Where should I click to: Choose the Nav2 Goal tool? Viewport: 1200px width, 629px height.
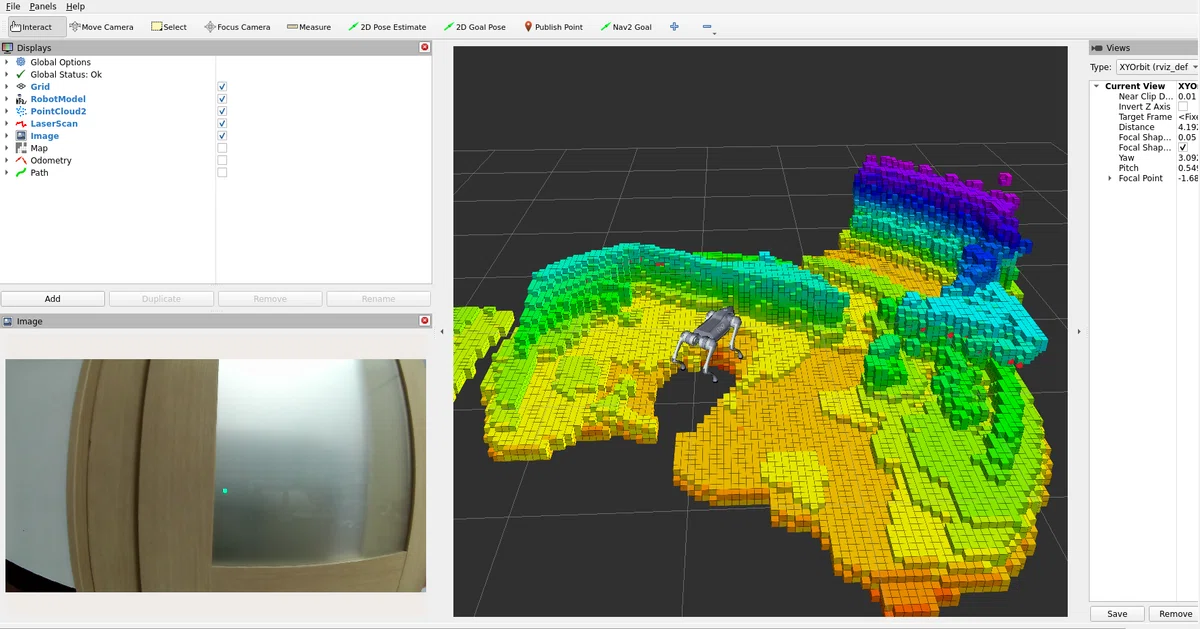pos(625,27)
